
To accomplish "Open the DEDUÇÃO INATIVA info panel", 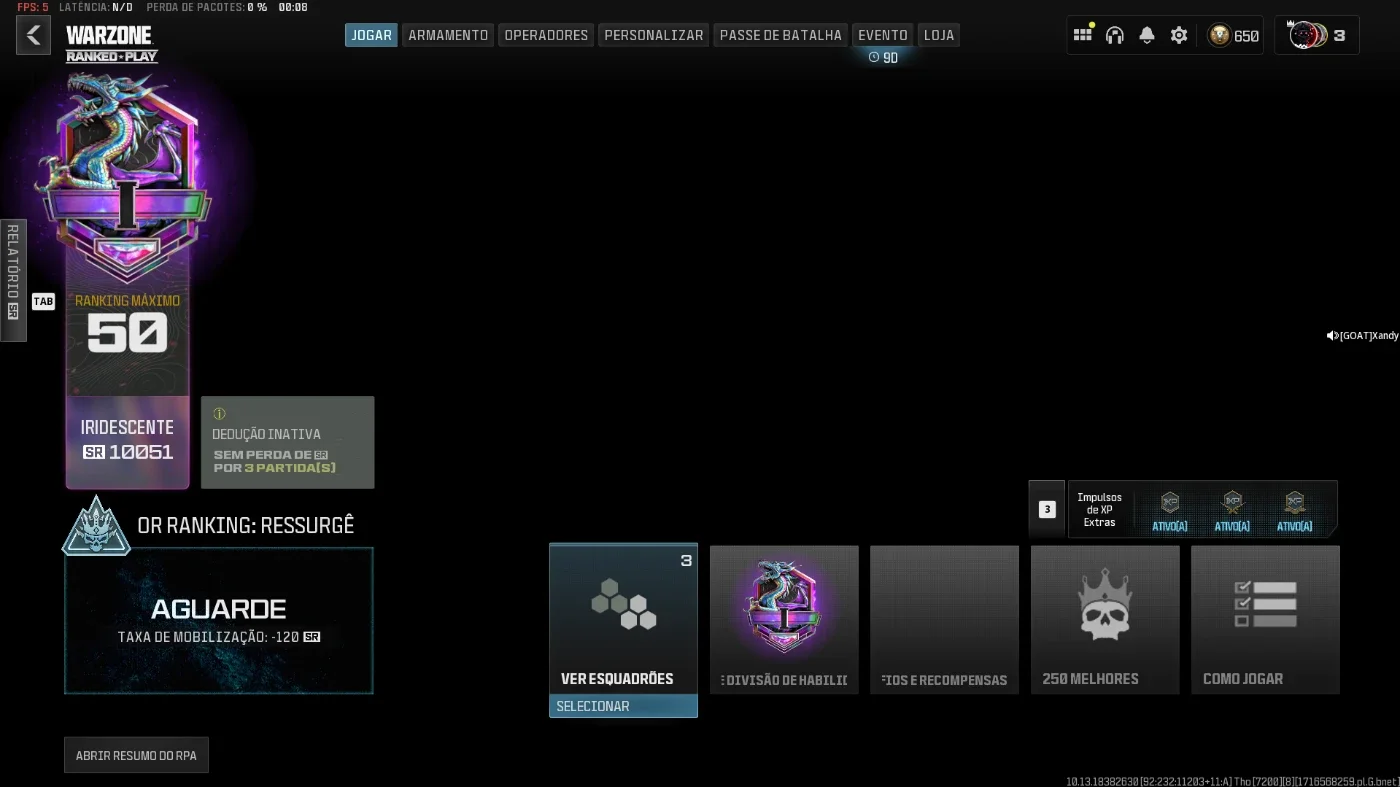I will pos(288,442).
